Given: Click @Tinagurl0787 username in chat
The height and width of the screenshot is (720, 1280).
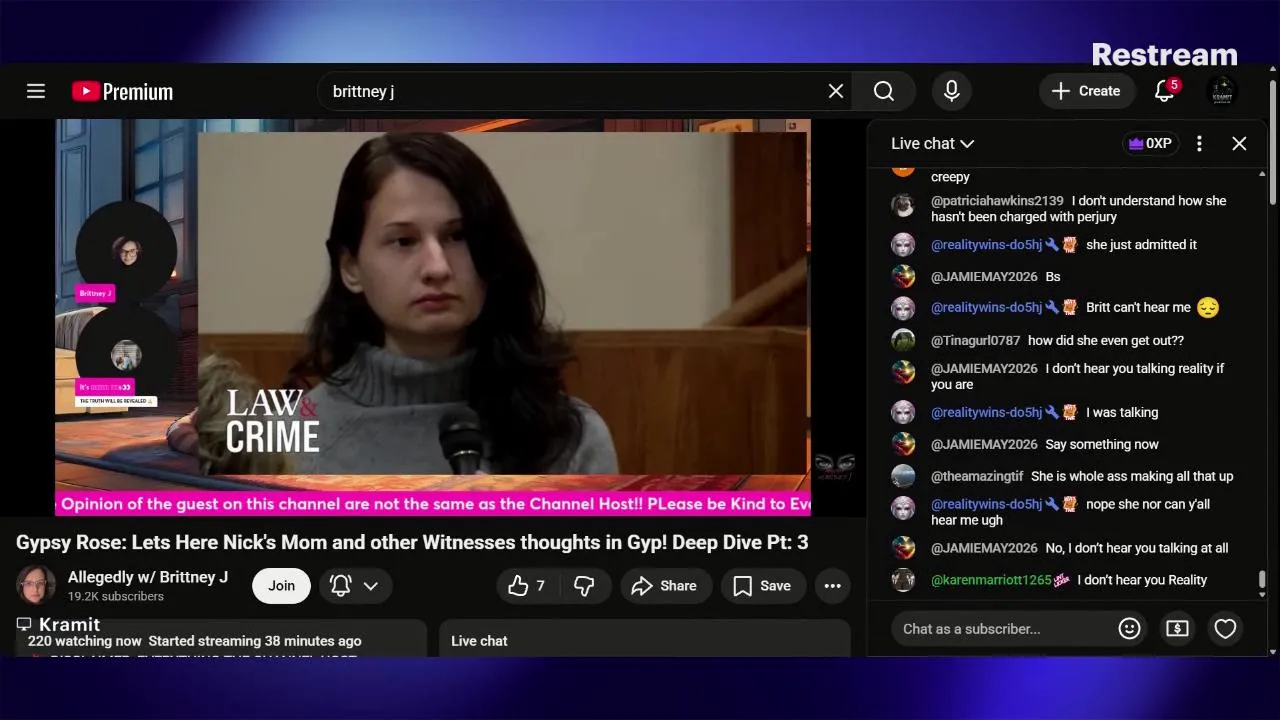Looking at the screenshot, I should click(x=975, y=340).
